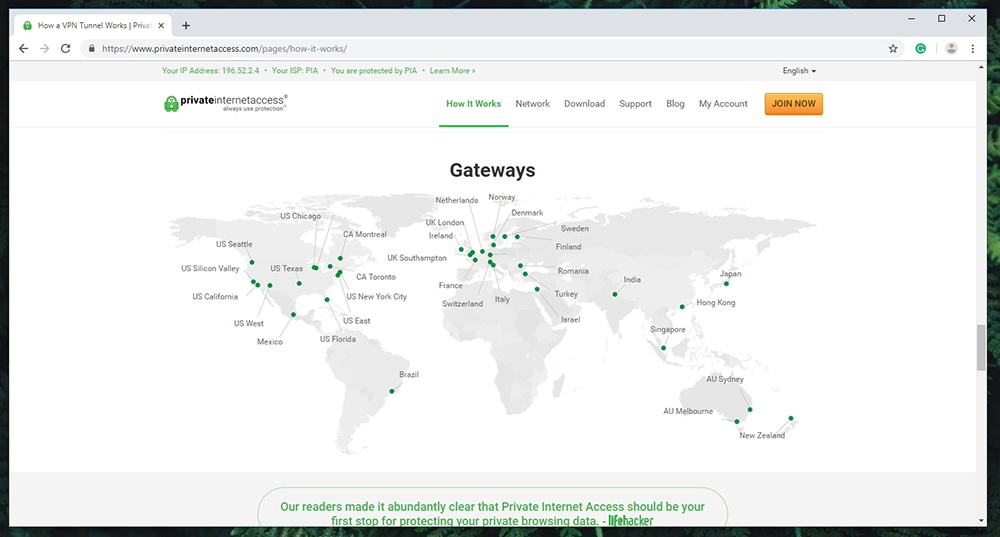Open the Chrome profile avatar icon
Viewport: 1000px width, 537px height.
(x=951, y=48)
